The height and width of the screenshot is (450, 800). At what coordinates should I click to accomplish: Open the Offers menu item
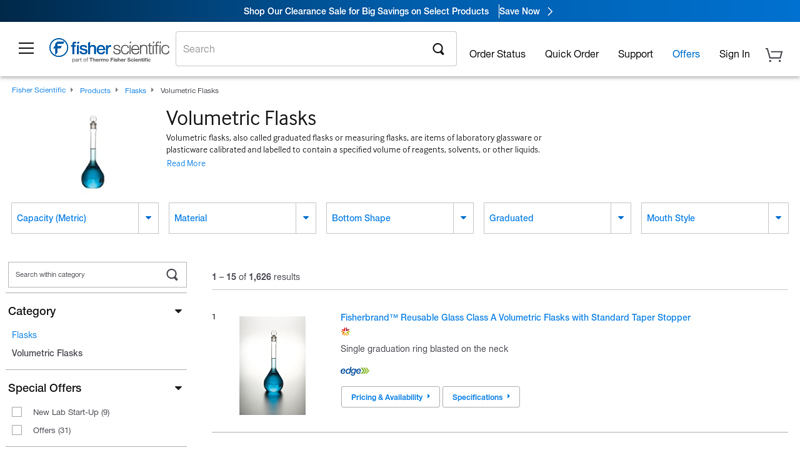pyautogui.click(x=686, y=54)
